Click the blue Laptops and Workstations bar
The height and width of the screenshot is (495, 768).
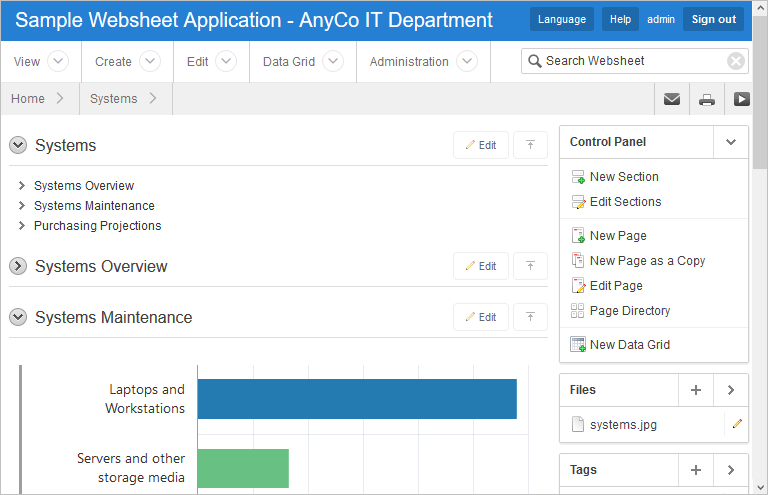coord(356,399)
